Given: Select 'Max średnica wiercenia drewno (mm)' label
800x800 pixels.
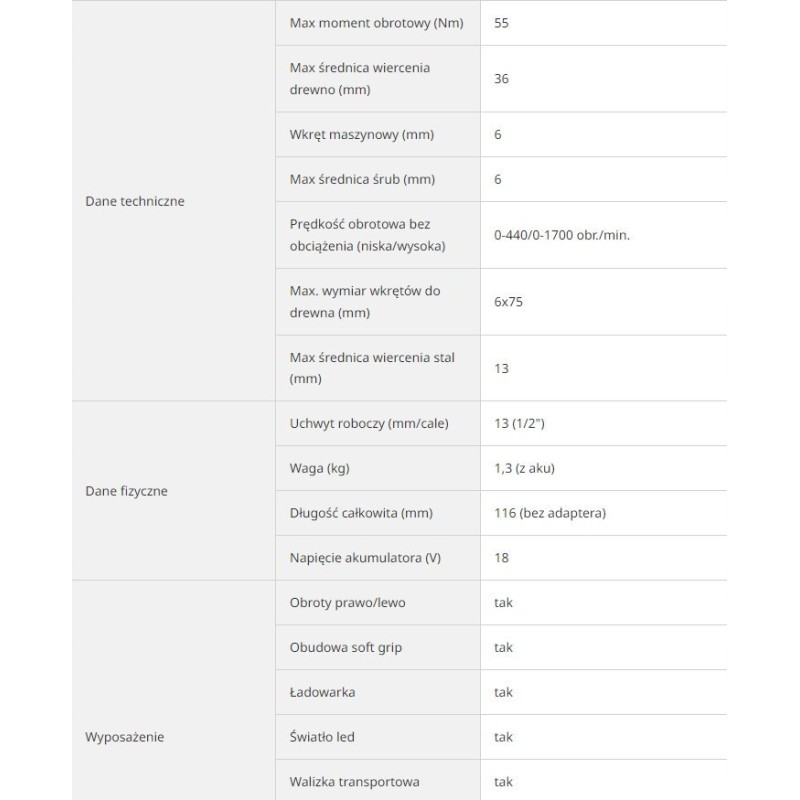Looking at the screenshot, I should (x=360, y=79).
